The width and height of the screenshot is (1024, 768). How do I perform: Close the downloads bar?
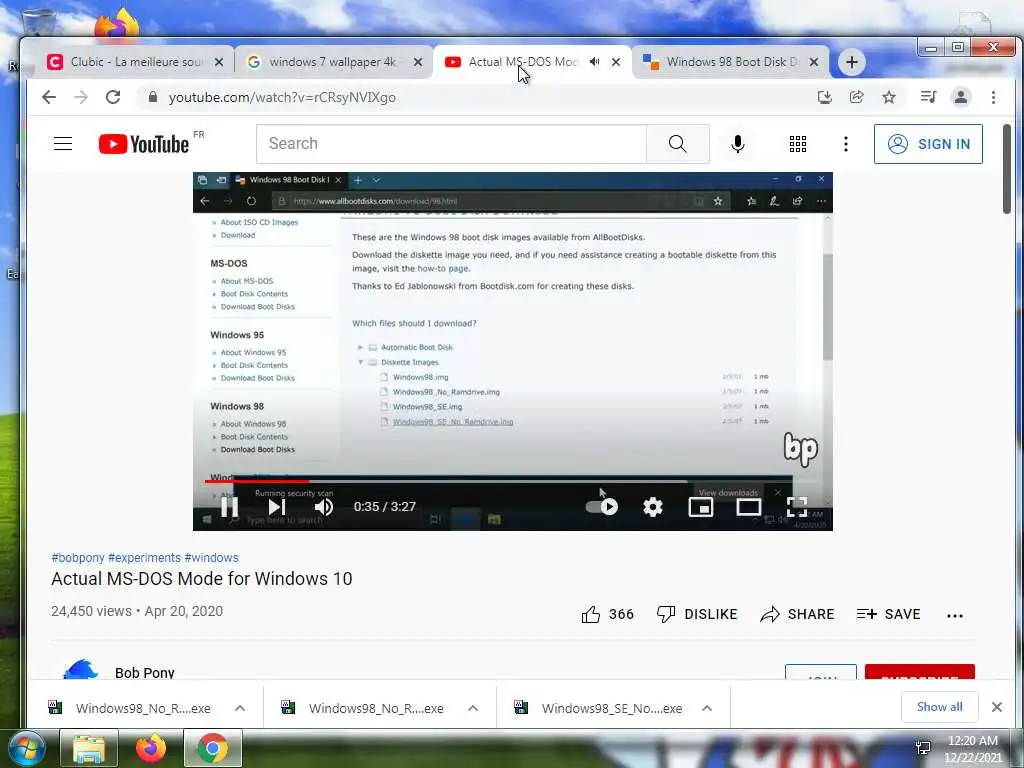click(x=997, y=707)
